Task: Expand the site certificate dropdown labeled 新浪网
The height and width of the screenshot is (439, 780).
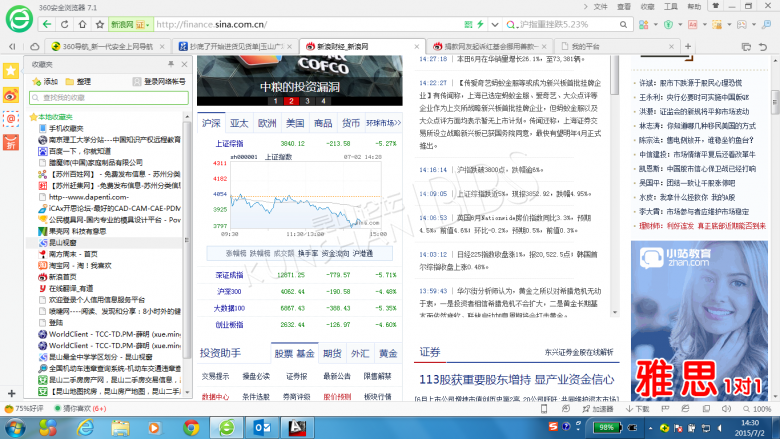Action: pos(131,24)
